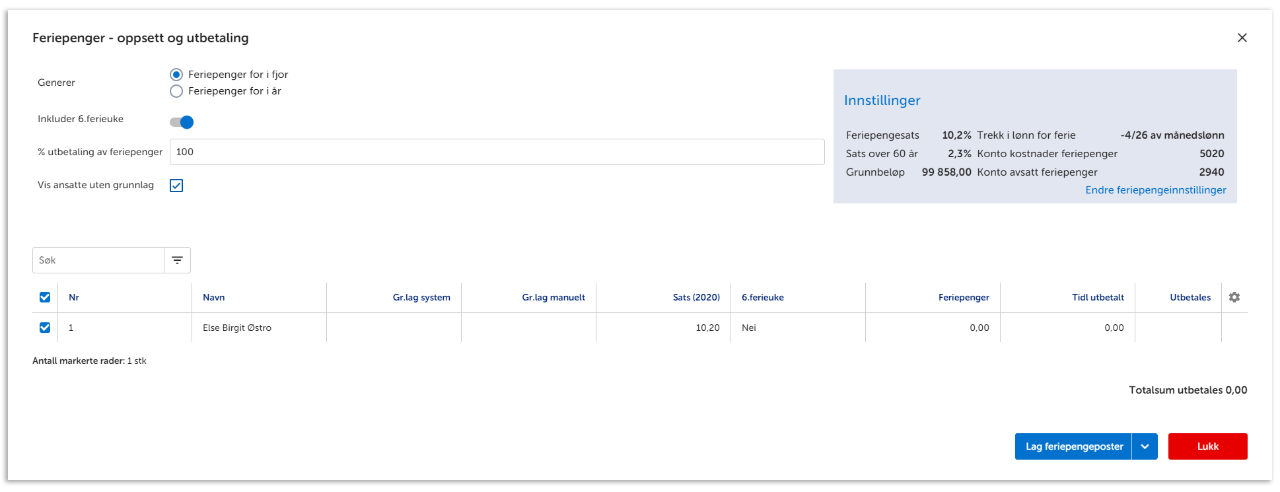Click 'Lag feriepengeposter' button
The image size is (1280, 492).
click(1072, 446)
